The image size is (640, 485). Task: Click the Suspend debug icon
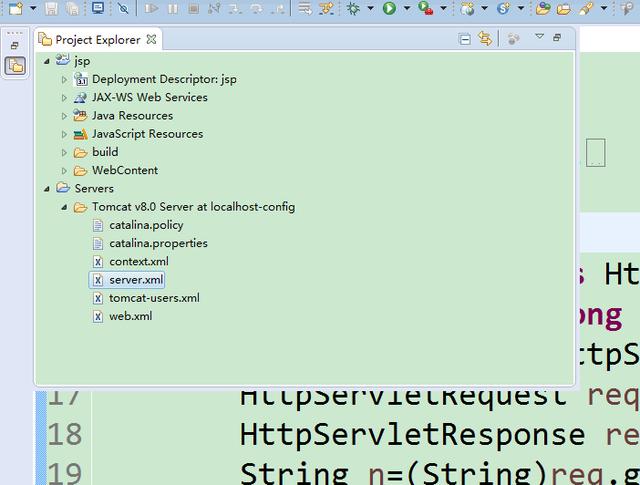[x=173, y=8]
